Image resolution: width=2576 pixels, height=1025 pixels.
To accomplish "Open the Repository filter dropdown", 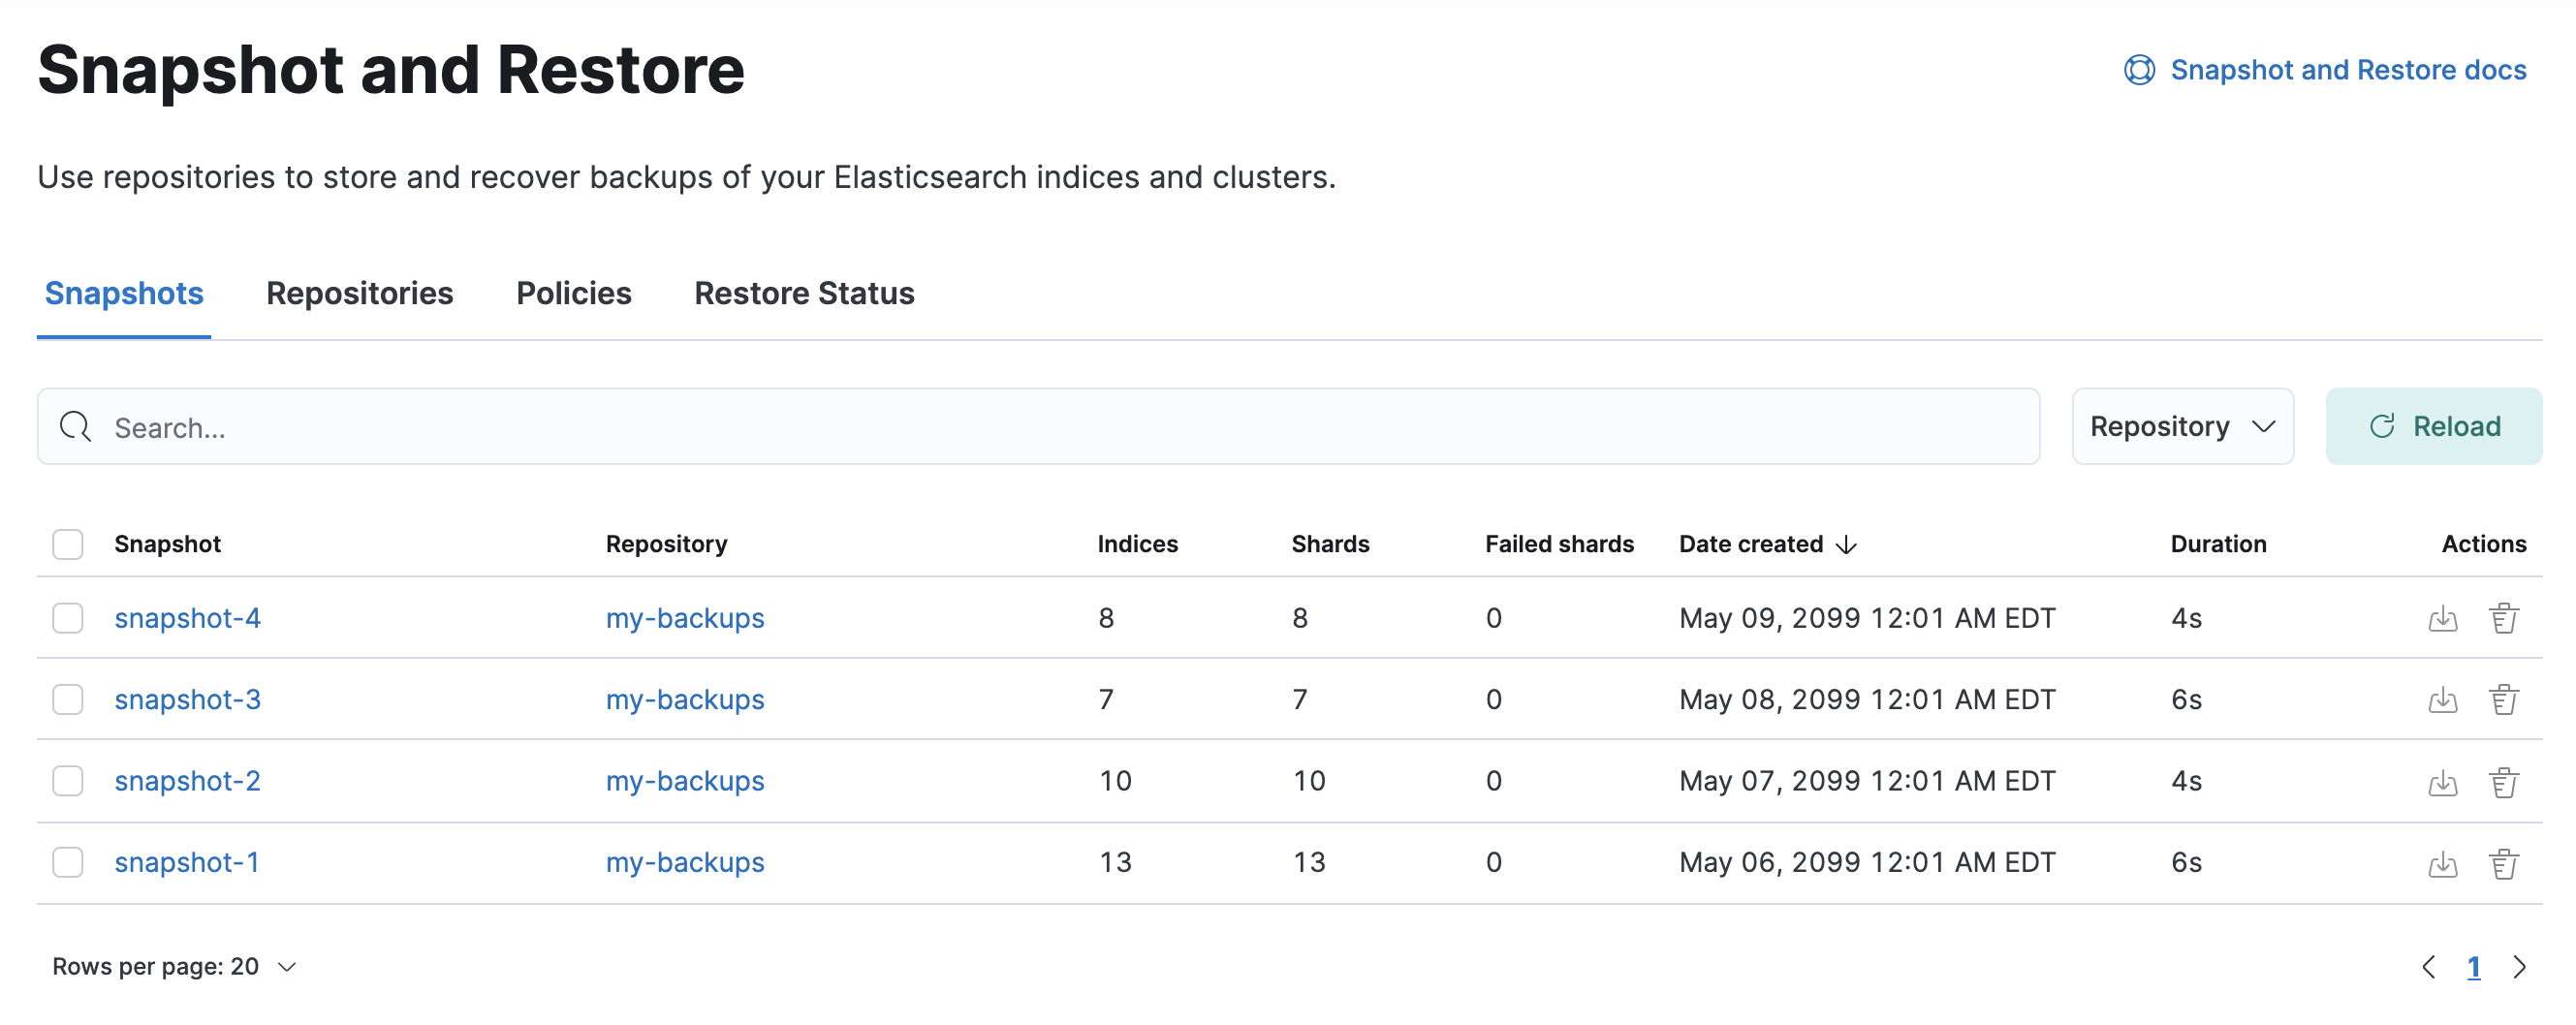I will tap(2182, 427).
